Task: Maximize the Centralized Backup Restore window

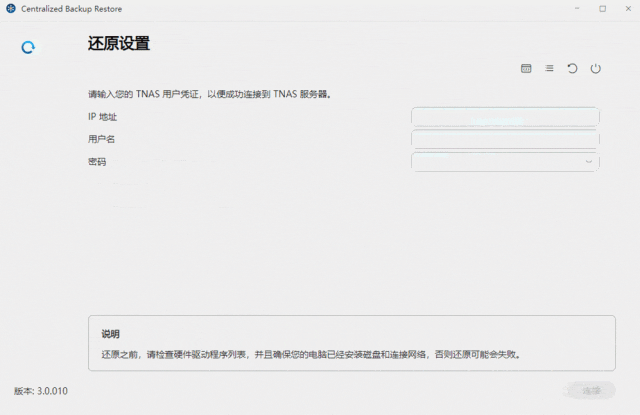Action: (602, 9)
